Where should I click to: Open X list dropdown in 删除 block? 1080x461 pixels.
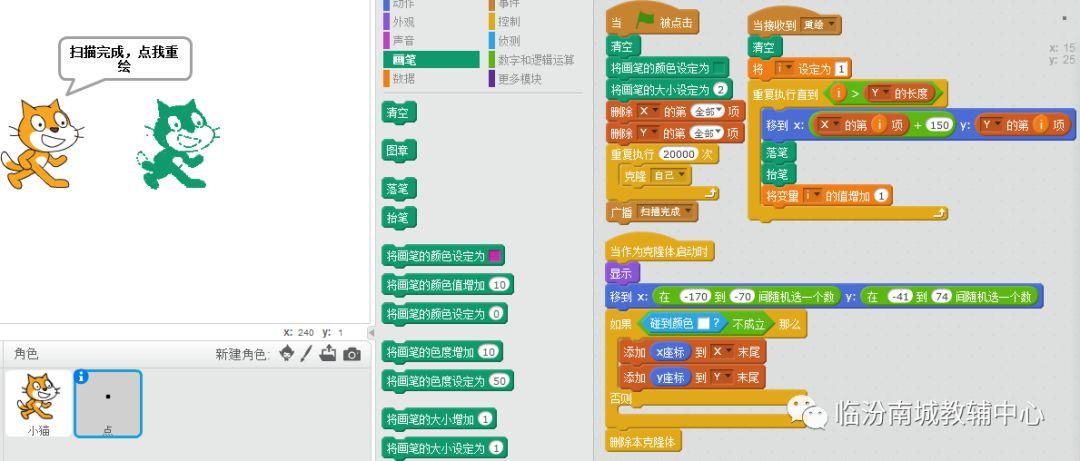(x=648, y=111)
